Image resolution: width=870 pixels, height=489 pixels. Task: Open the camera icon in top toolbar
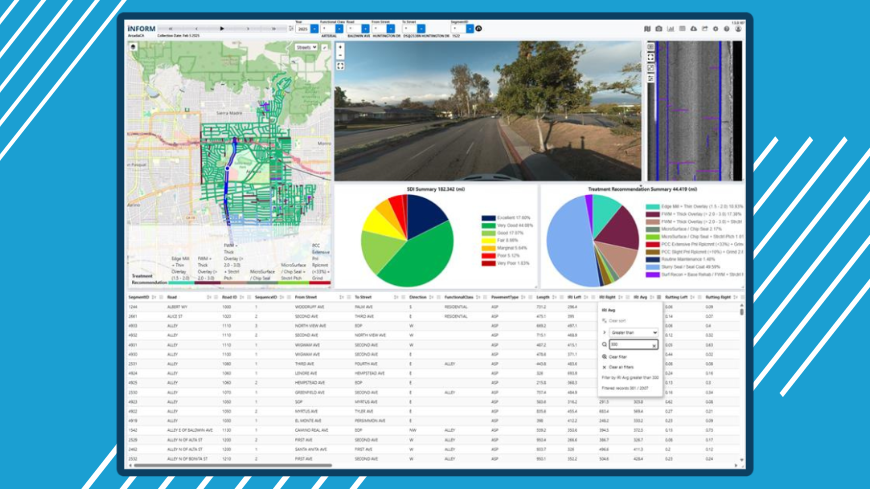pos(659,29)
